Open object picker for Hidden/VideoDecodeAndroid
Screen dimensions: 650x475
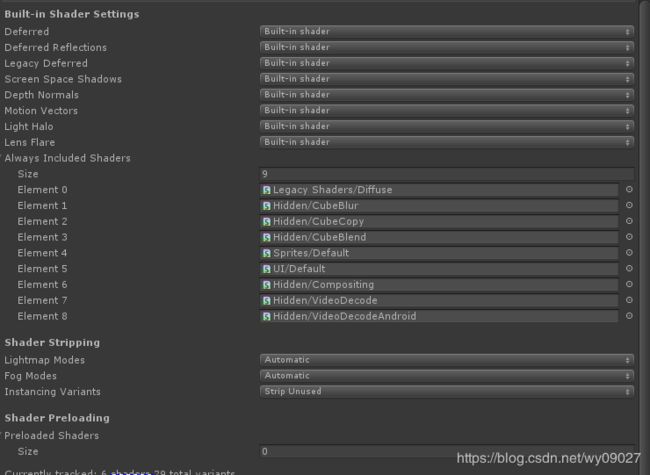pos(629,316)
